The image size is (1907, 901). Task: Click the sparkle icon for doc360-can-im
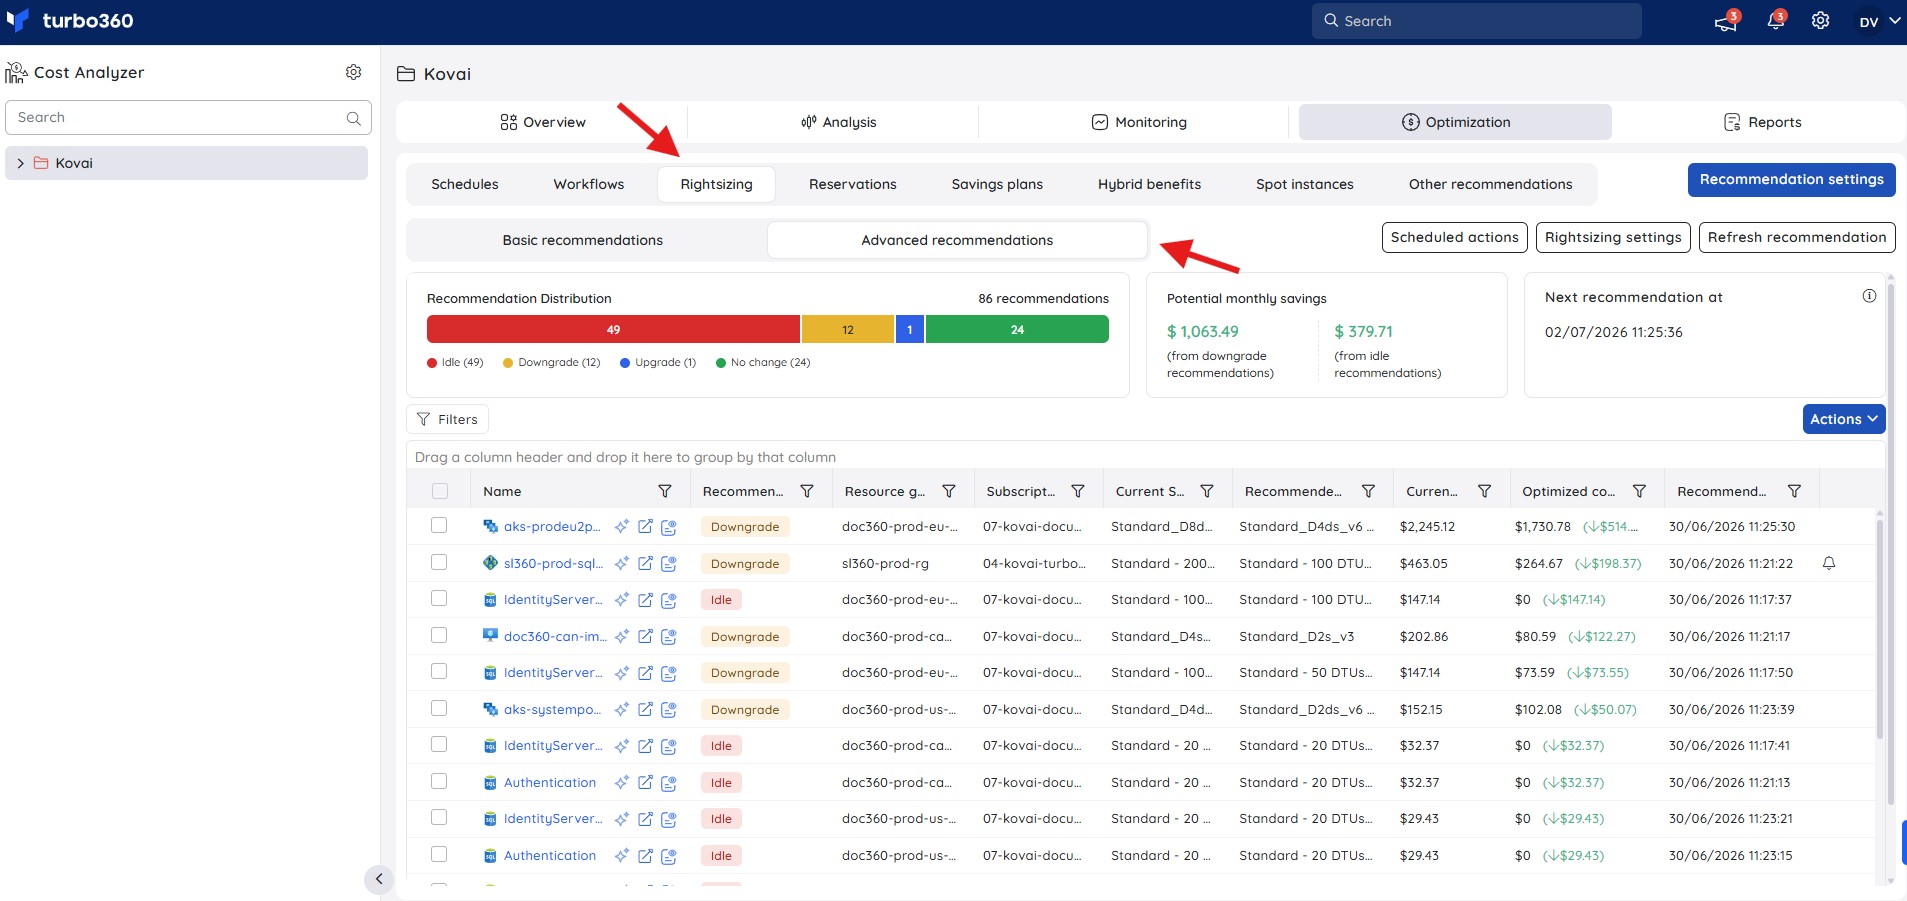pyautogui.click(x=622, y=636)
